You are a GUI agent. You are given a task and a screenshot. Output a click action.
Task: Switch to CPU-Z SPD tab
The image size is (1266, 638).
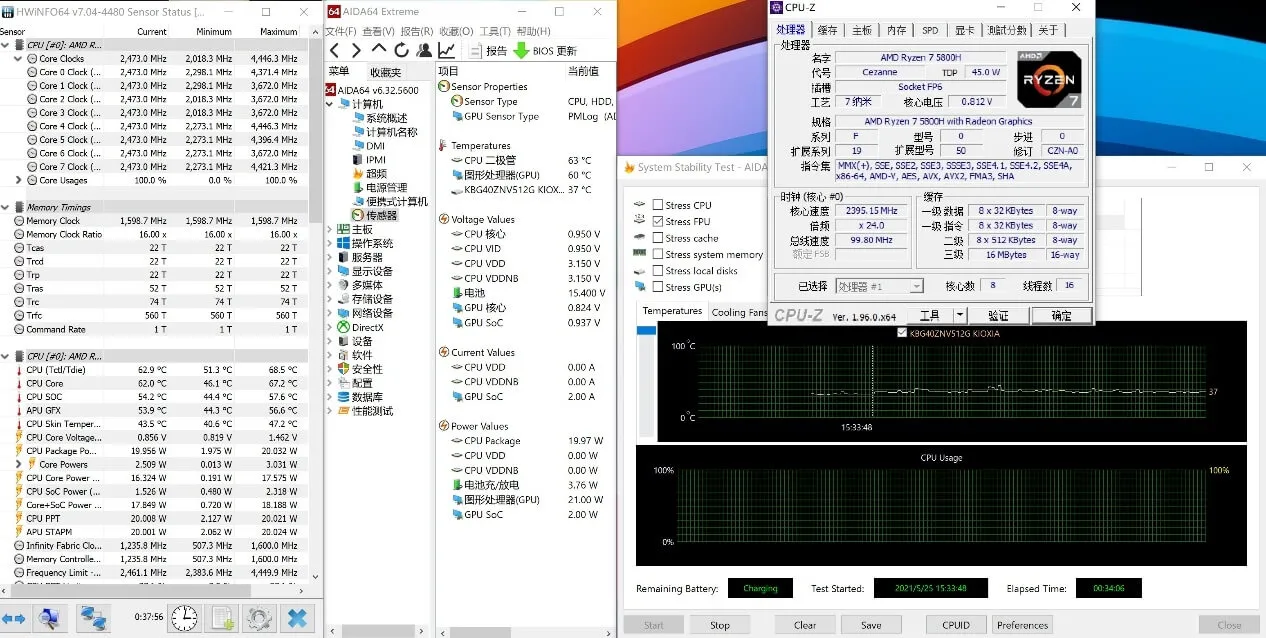930,31
